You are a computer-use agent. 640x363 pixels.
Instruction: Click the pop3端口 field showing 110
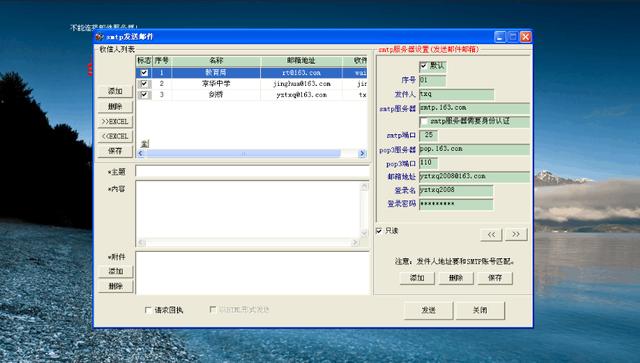pyautogui.click(x=428, y=163)
